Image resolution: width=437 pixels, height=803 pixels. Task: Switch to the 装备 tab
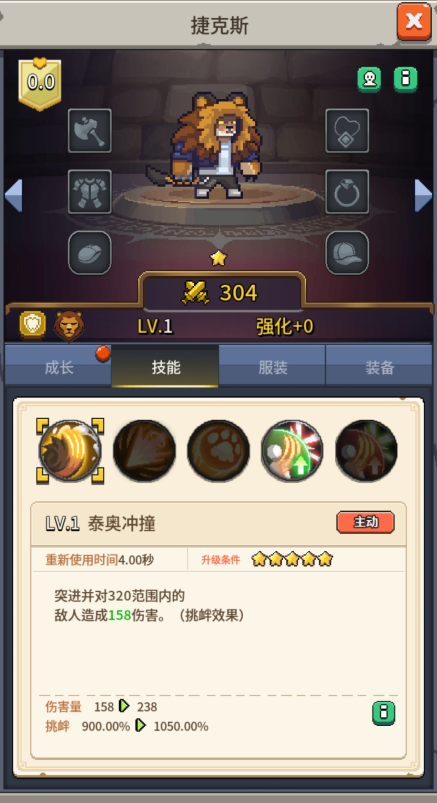tap(379, 366)
